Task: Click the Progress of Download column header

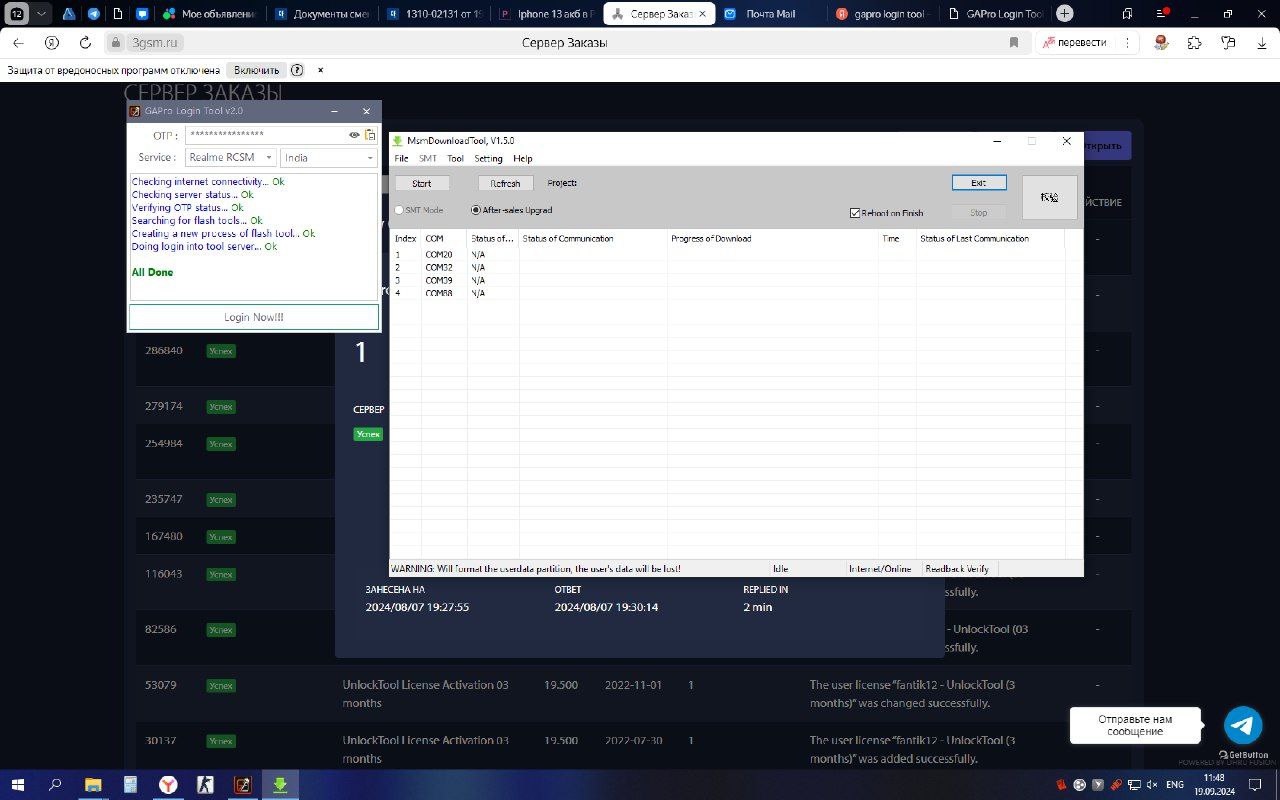Action: click(773, 239)
